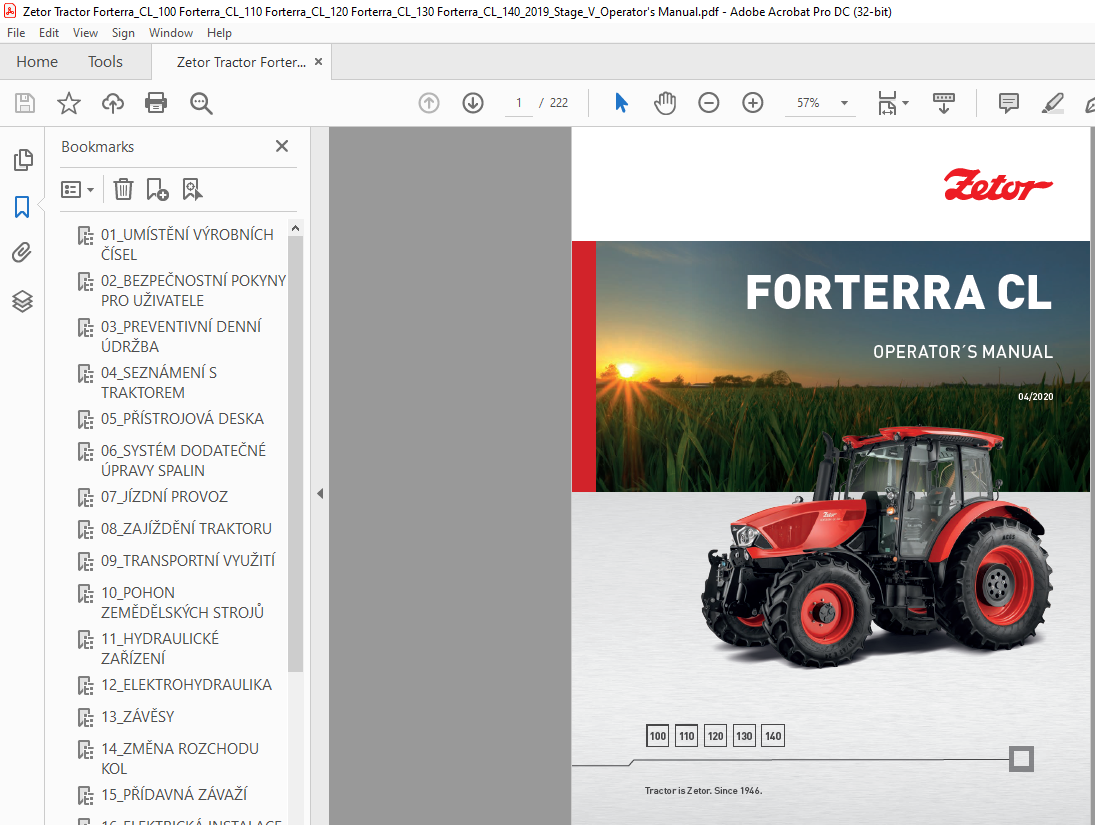Zoom in with the plus button
This screenshot has height=825, width=1095.
click(752, 103)
